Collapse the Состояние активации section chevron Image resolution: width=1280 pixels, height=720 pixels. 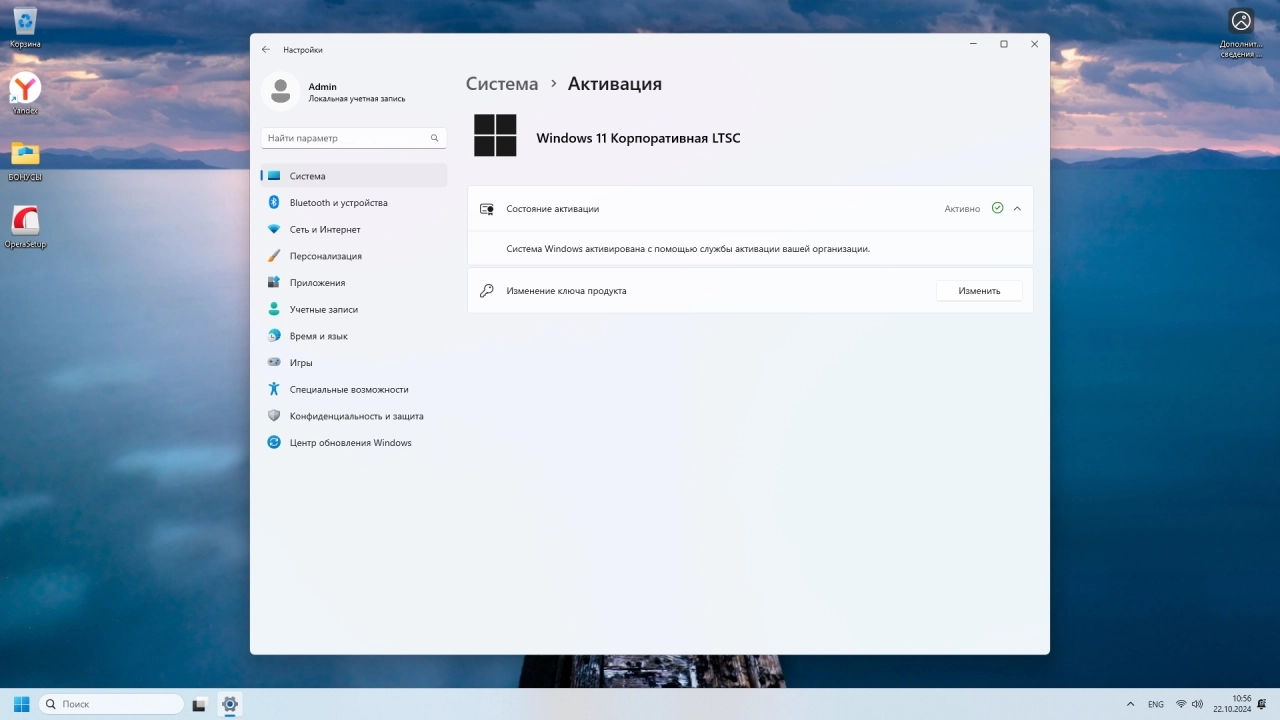click(x=1017, y=209)
